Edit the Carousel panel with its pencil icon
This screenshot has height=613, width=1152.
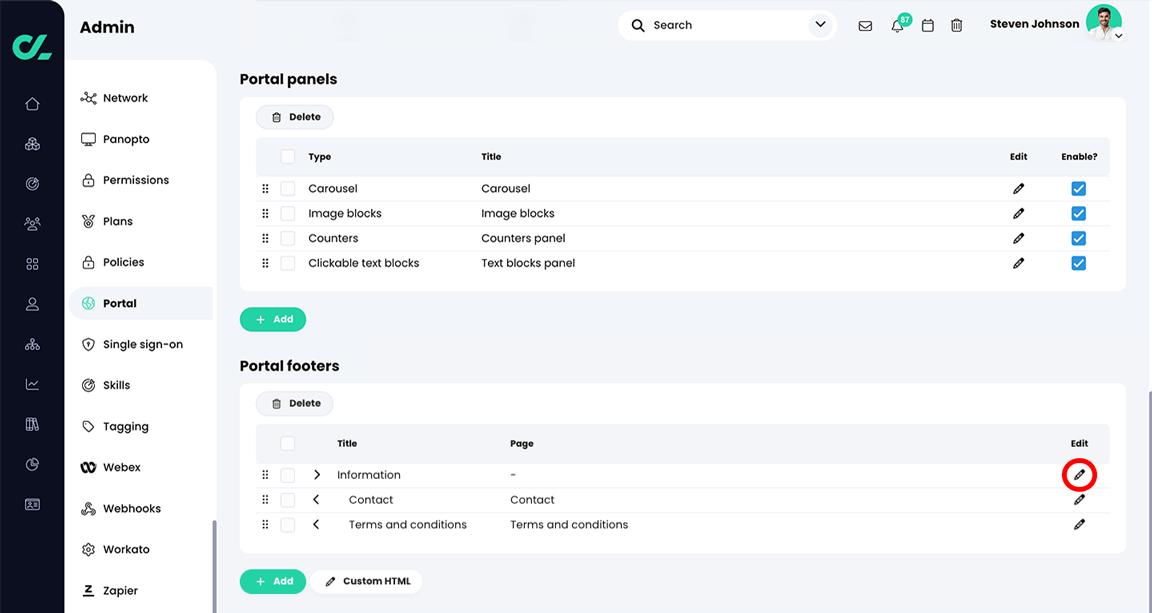tap(1018, 188)
